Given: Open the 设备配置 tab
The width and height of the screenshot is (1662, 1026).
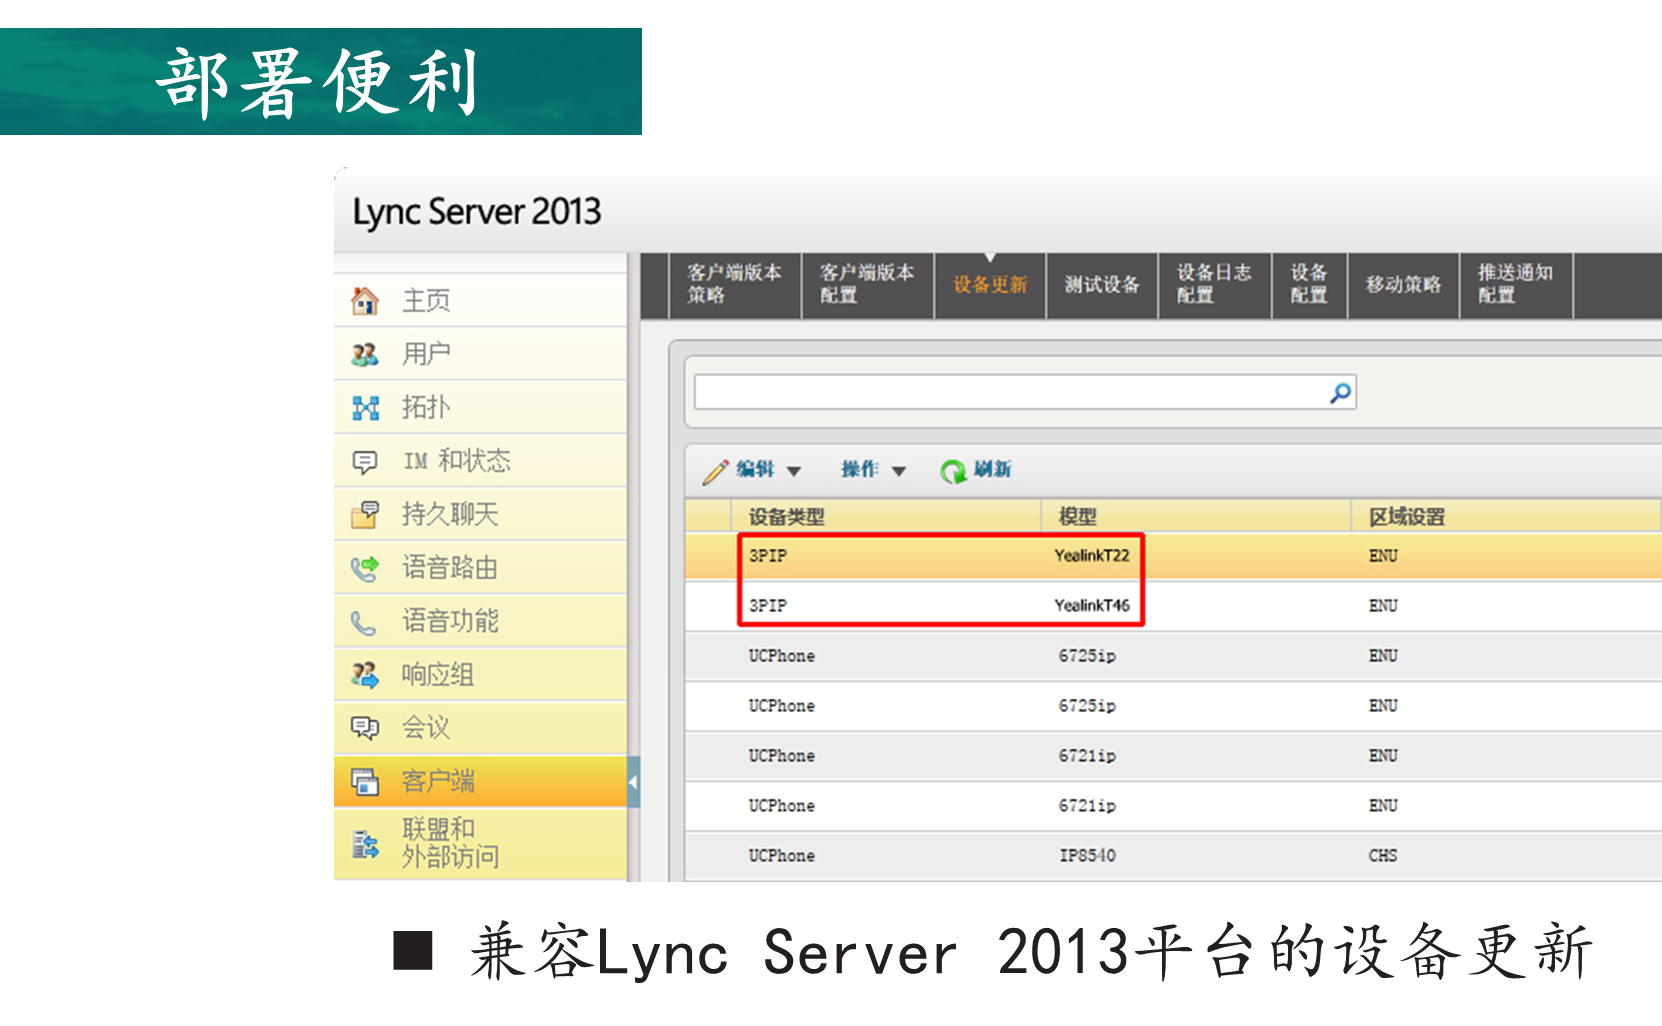Looking at the screenshot, I should (x=1309, y=285).
